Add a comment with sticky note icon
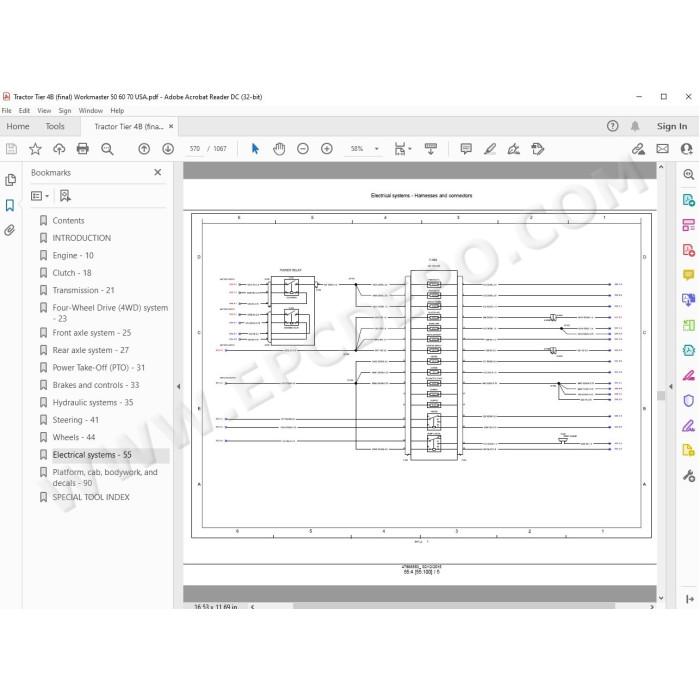700x700 pixels. click(466, 149)
